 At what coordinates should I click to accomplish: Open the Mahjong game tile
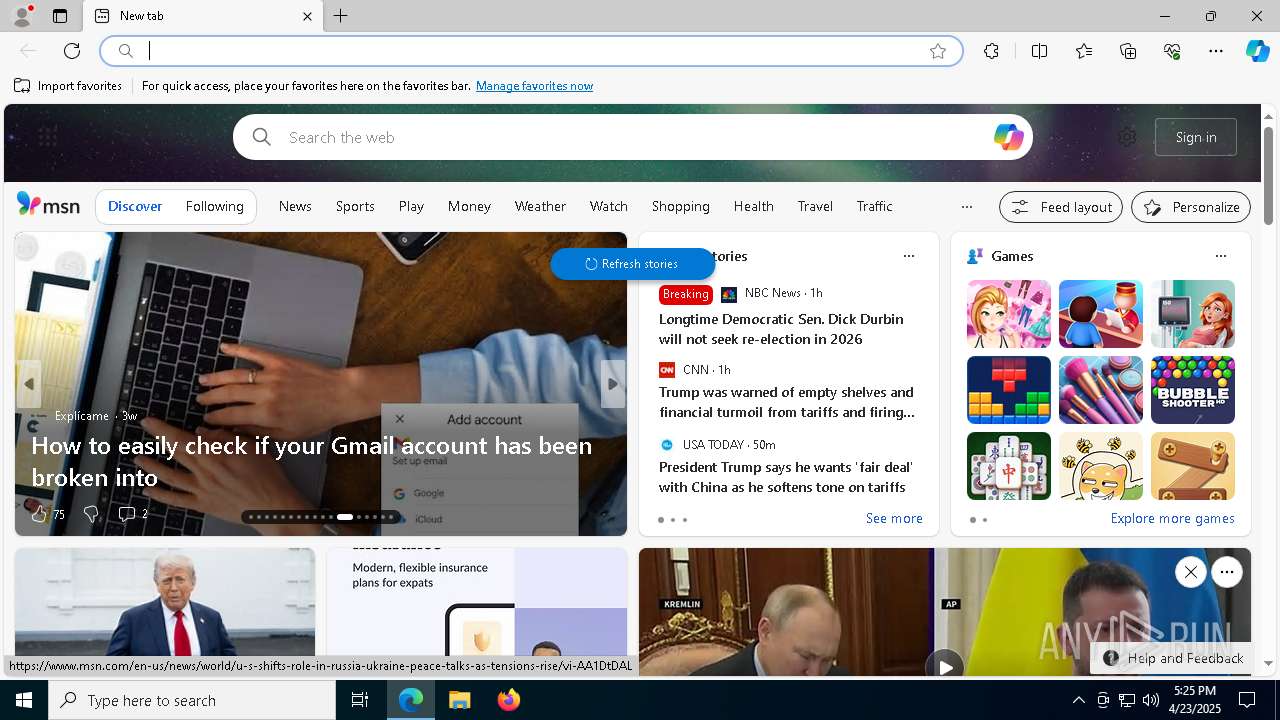click(x=1009, y=466)
